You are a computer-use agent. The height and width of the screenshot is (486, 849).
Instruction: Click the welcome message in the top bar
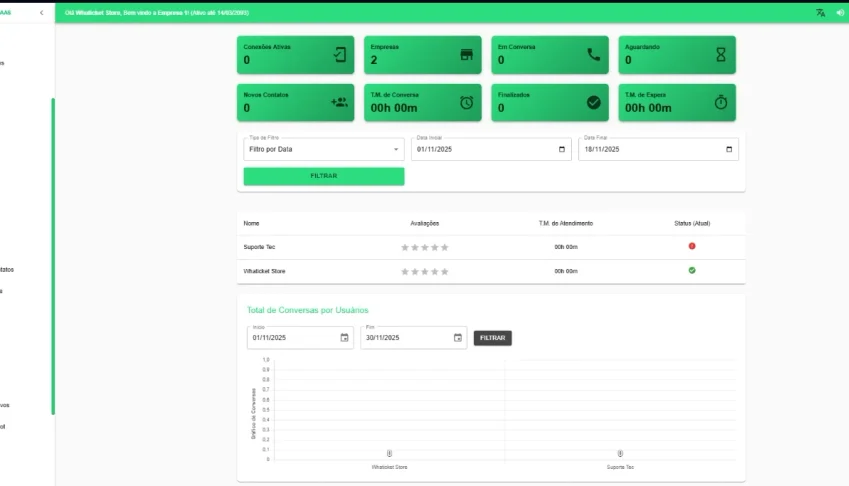(x=157, y=12)
